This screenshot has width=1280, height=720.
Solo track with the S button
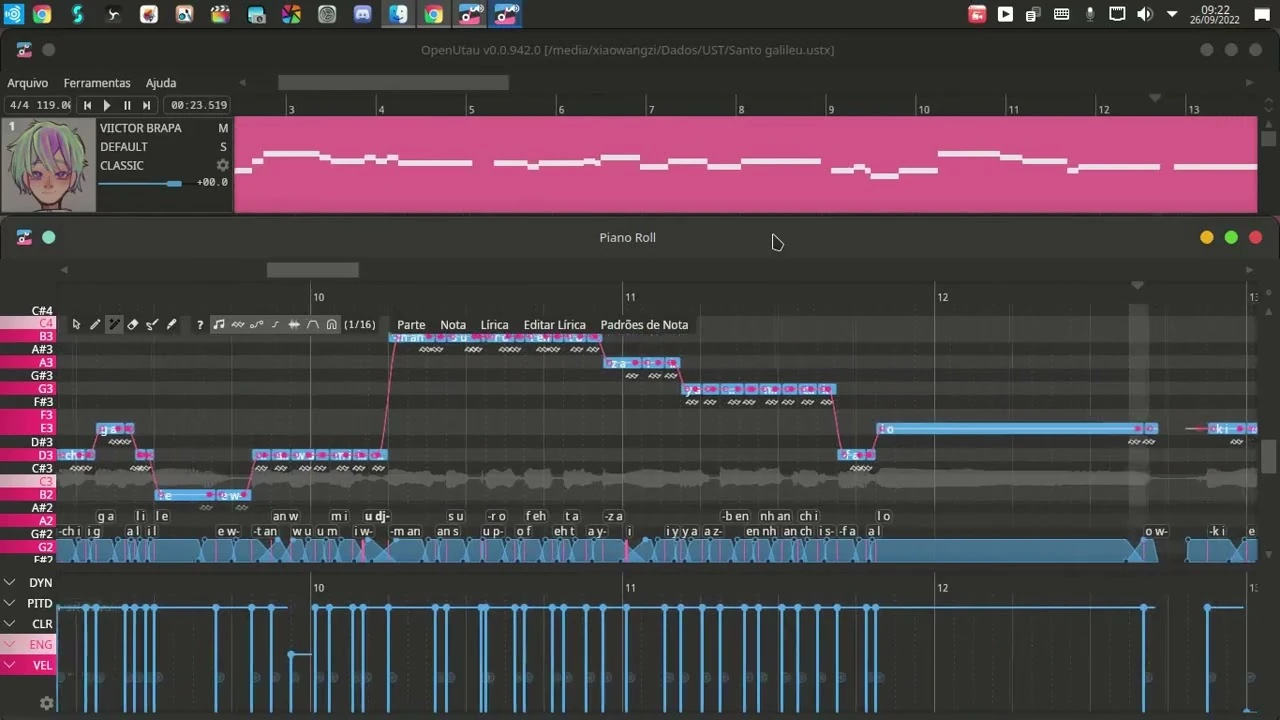coord(223,147)
